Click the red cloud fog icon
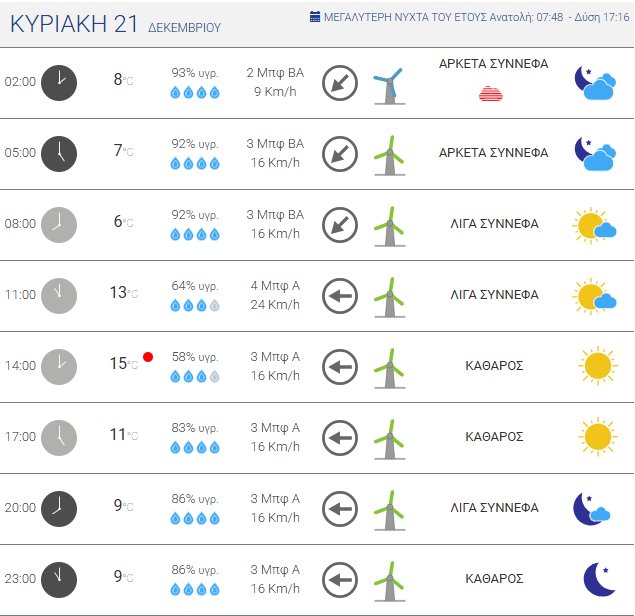Image resolution: width=635 pixels, height=616 pixels. (490, 94)
